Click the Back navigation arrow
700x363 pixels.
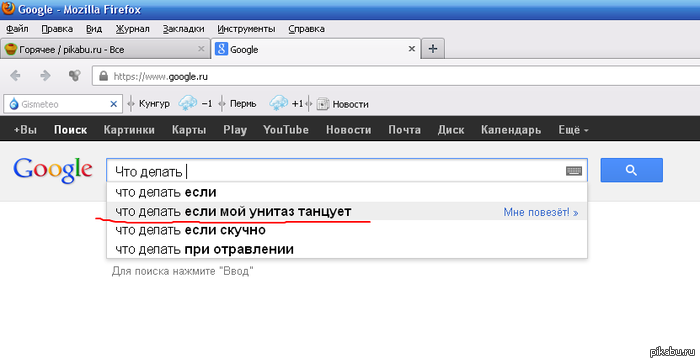[15, 76]
